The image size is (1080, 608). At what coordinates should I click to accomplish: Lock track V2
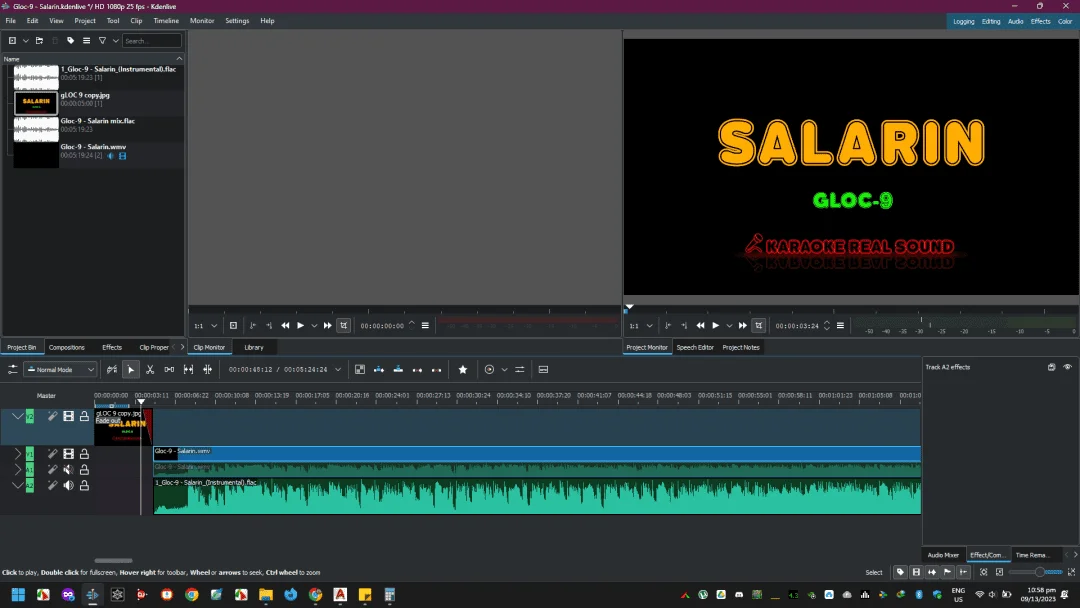click(84, 416)
